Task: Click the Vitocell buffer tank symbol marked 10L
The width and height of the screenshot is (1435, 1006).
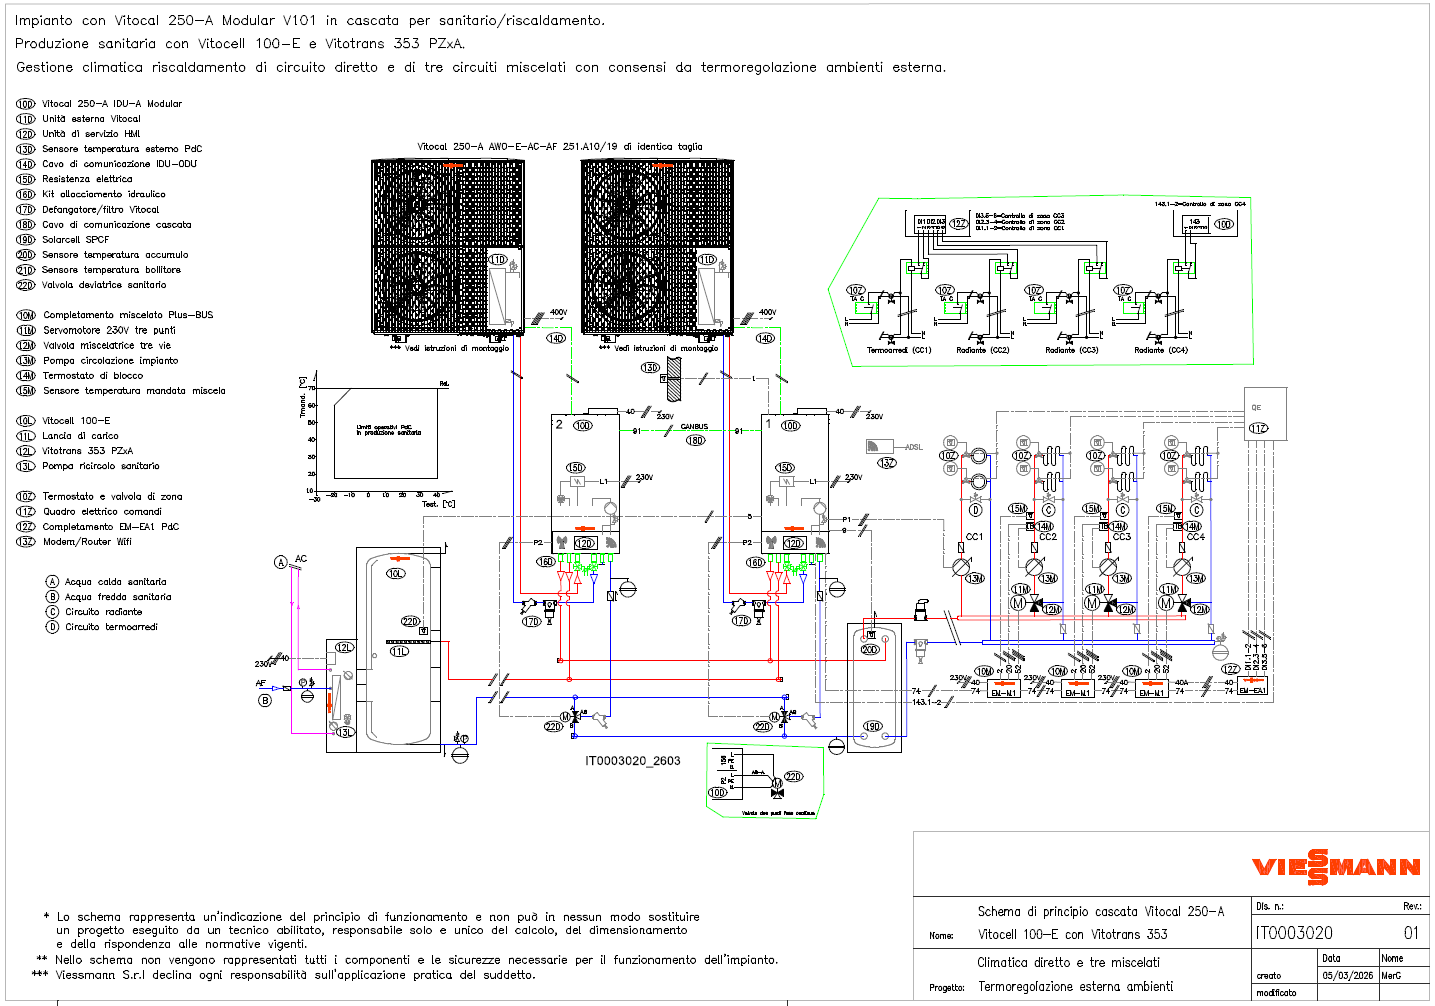Action: point(399,650)
